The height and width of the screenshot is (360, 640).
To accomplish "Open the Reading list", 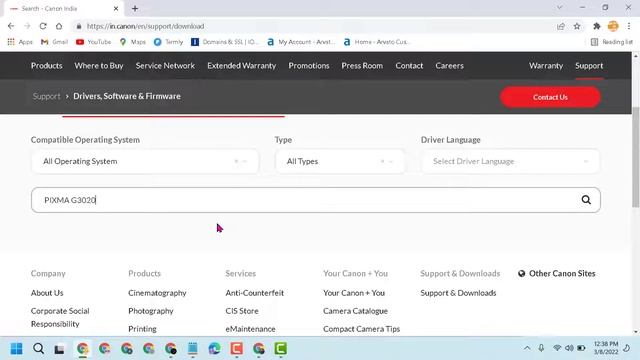I will pyautogui.click(x=611, y=42).
